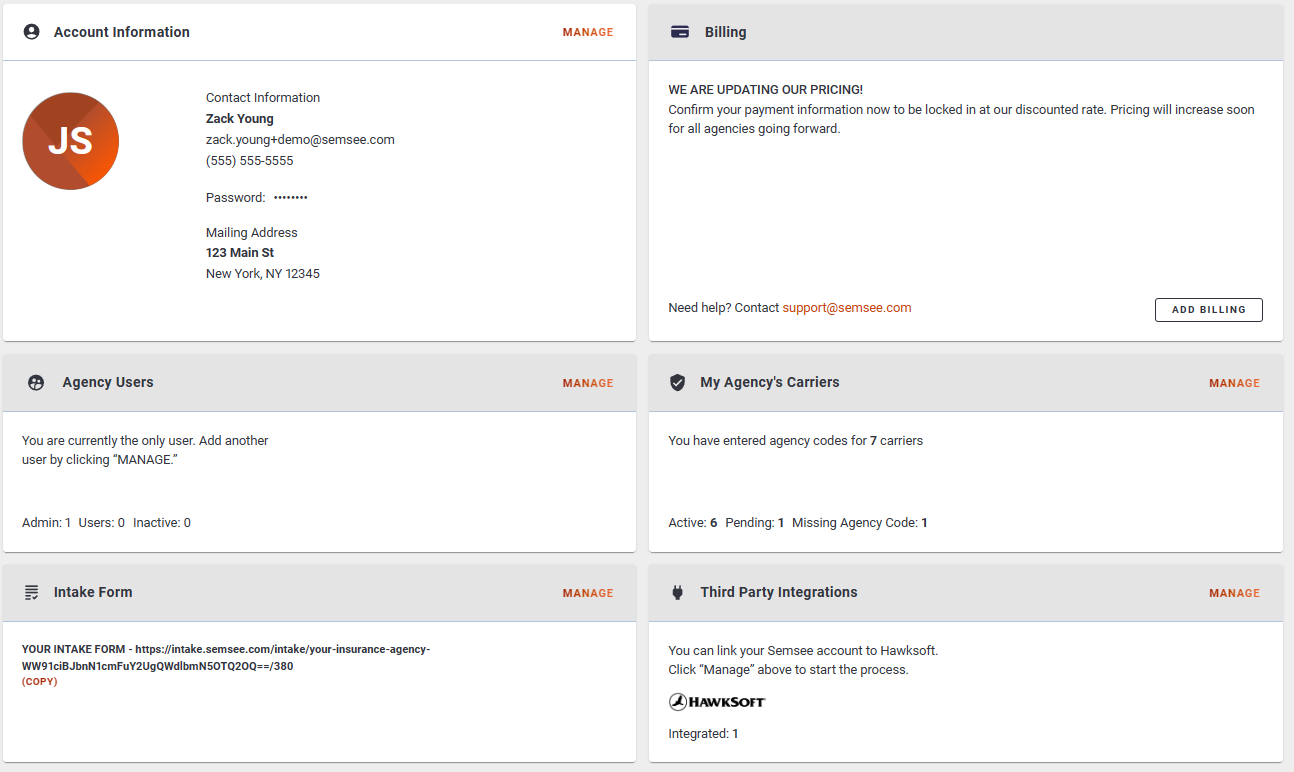The width and height of the screenshot is (1294, 772).
Task: Click the zack.young+demo@semsee.com email address
Action: click(x=300, y=140)
